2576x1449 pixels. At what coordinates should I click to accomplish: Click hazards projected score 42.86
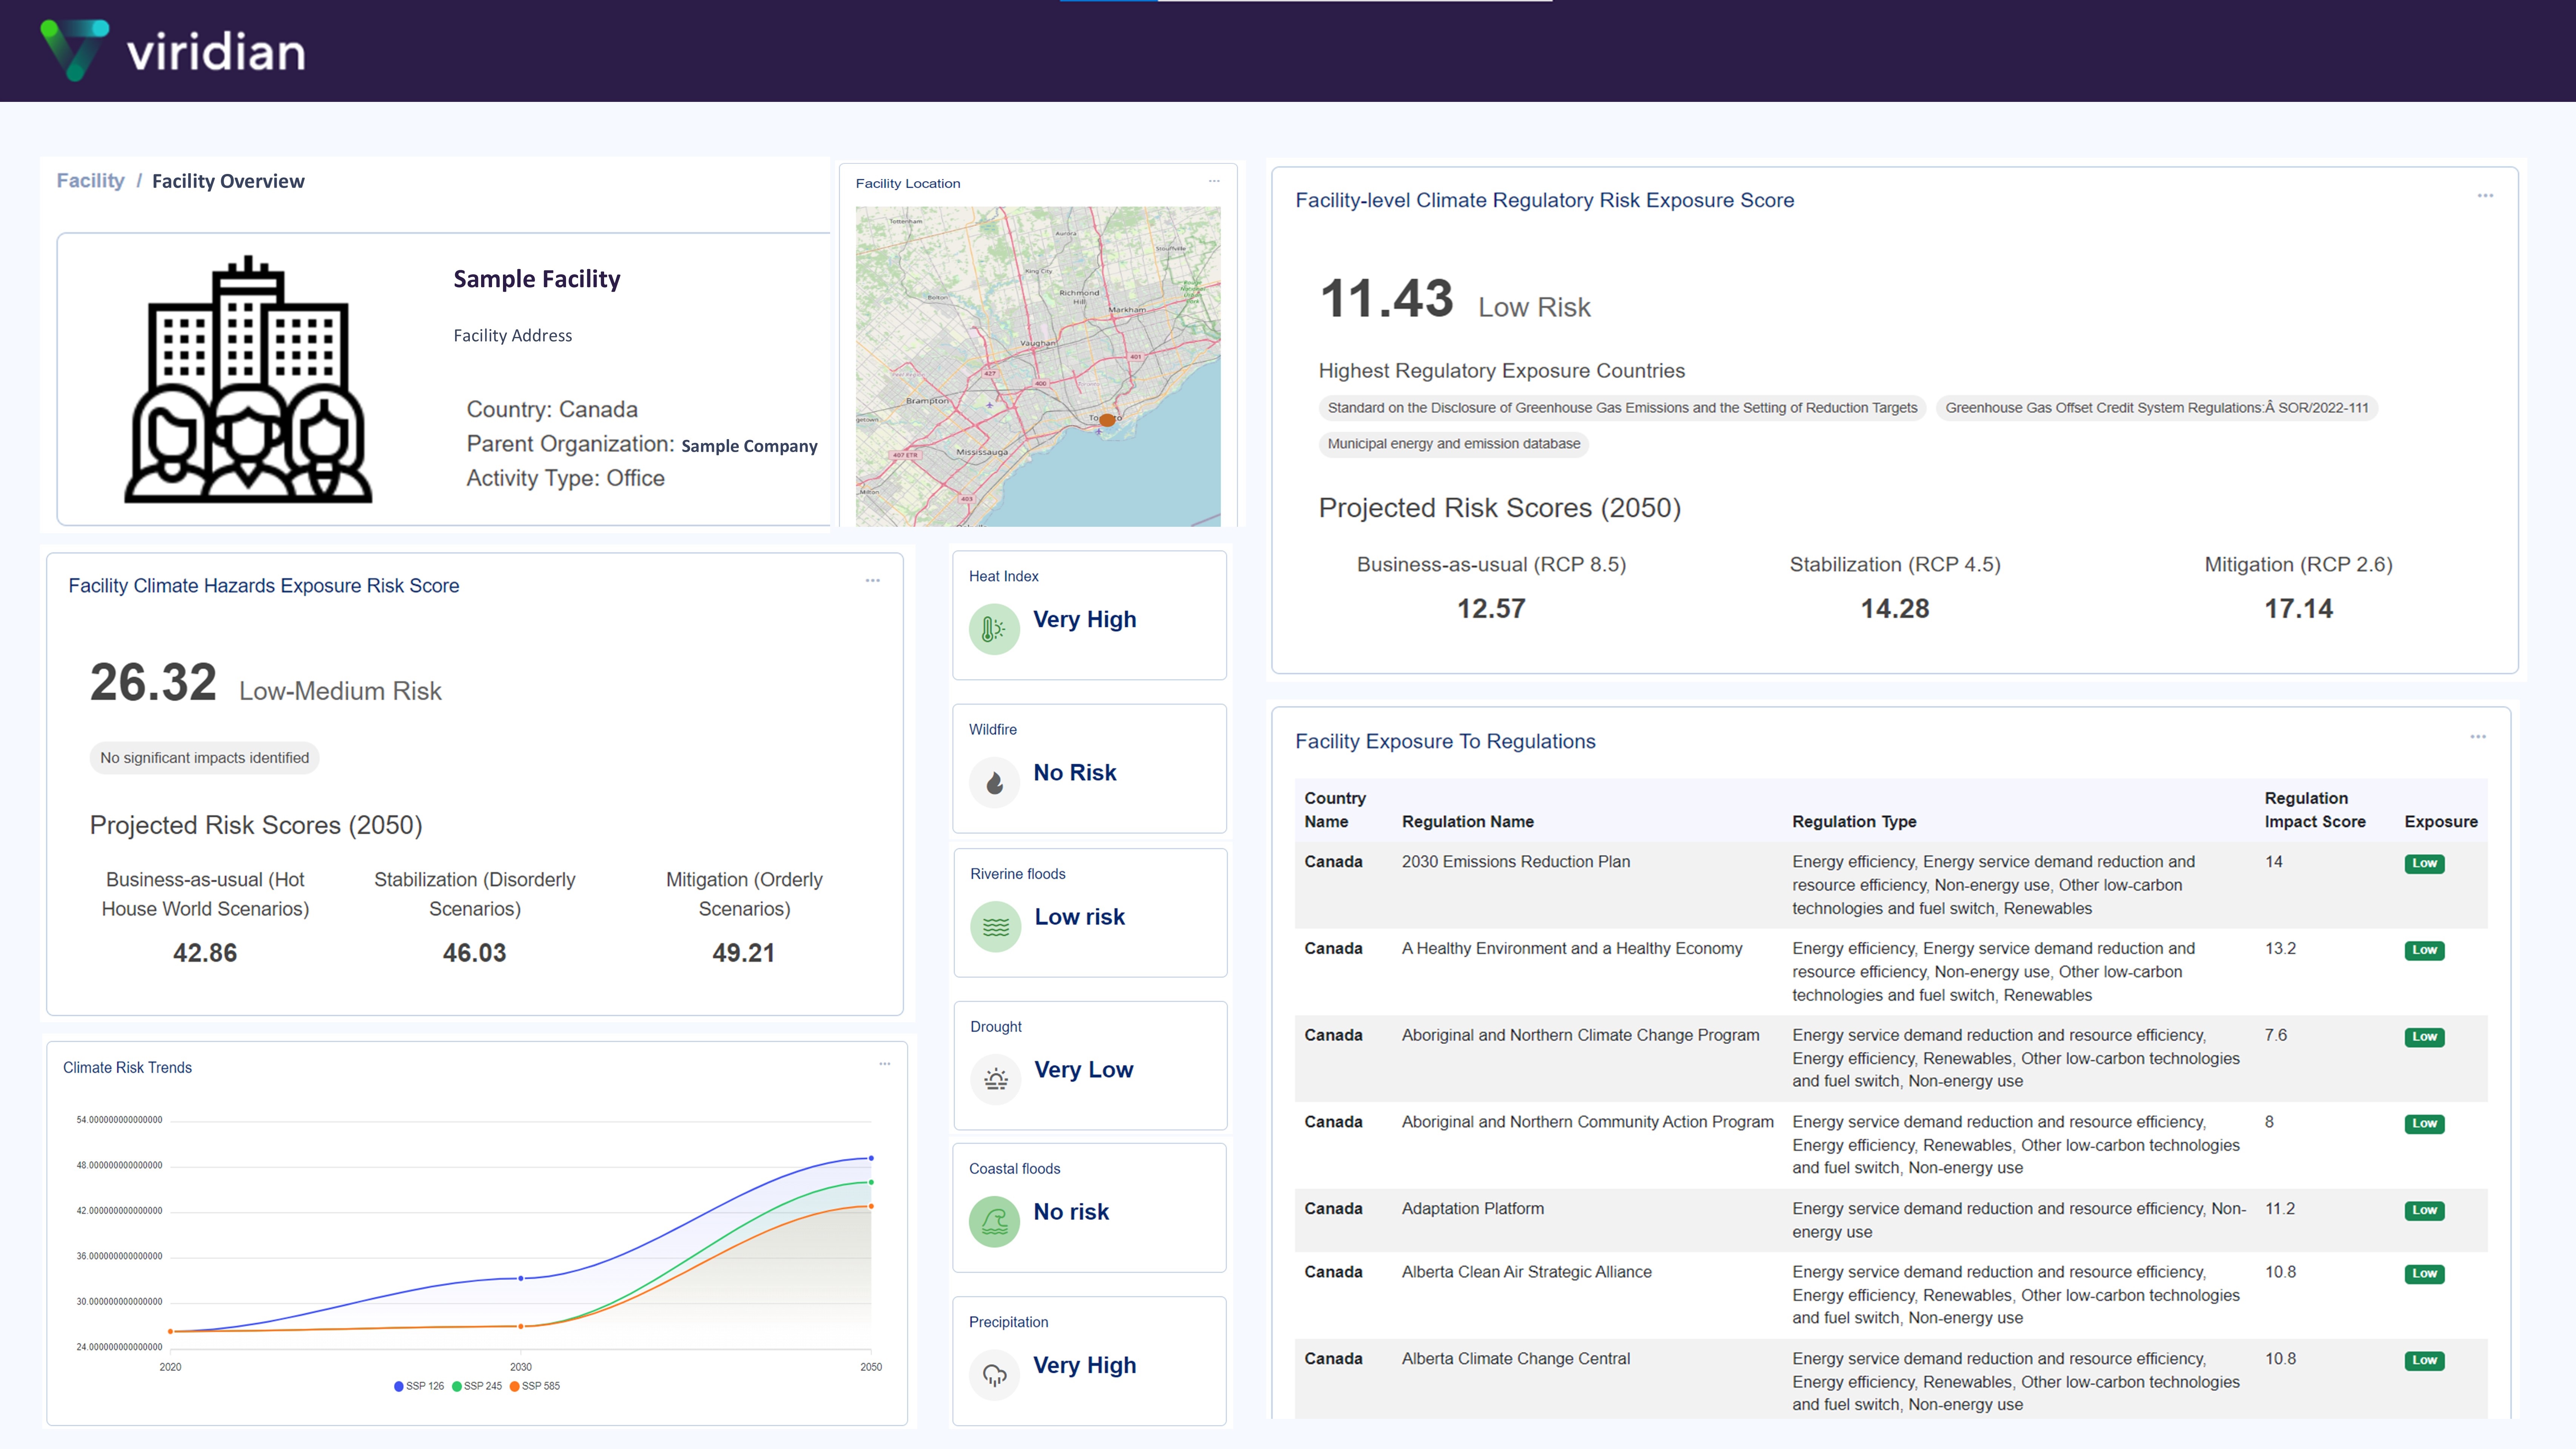click(205, 953)
